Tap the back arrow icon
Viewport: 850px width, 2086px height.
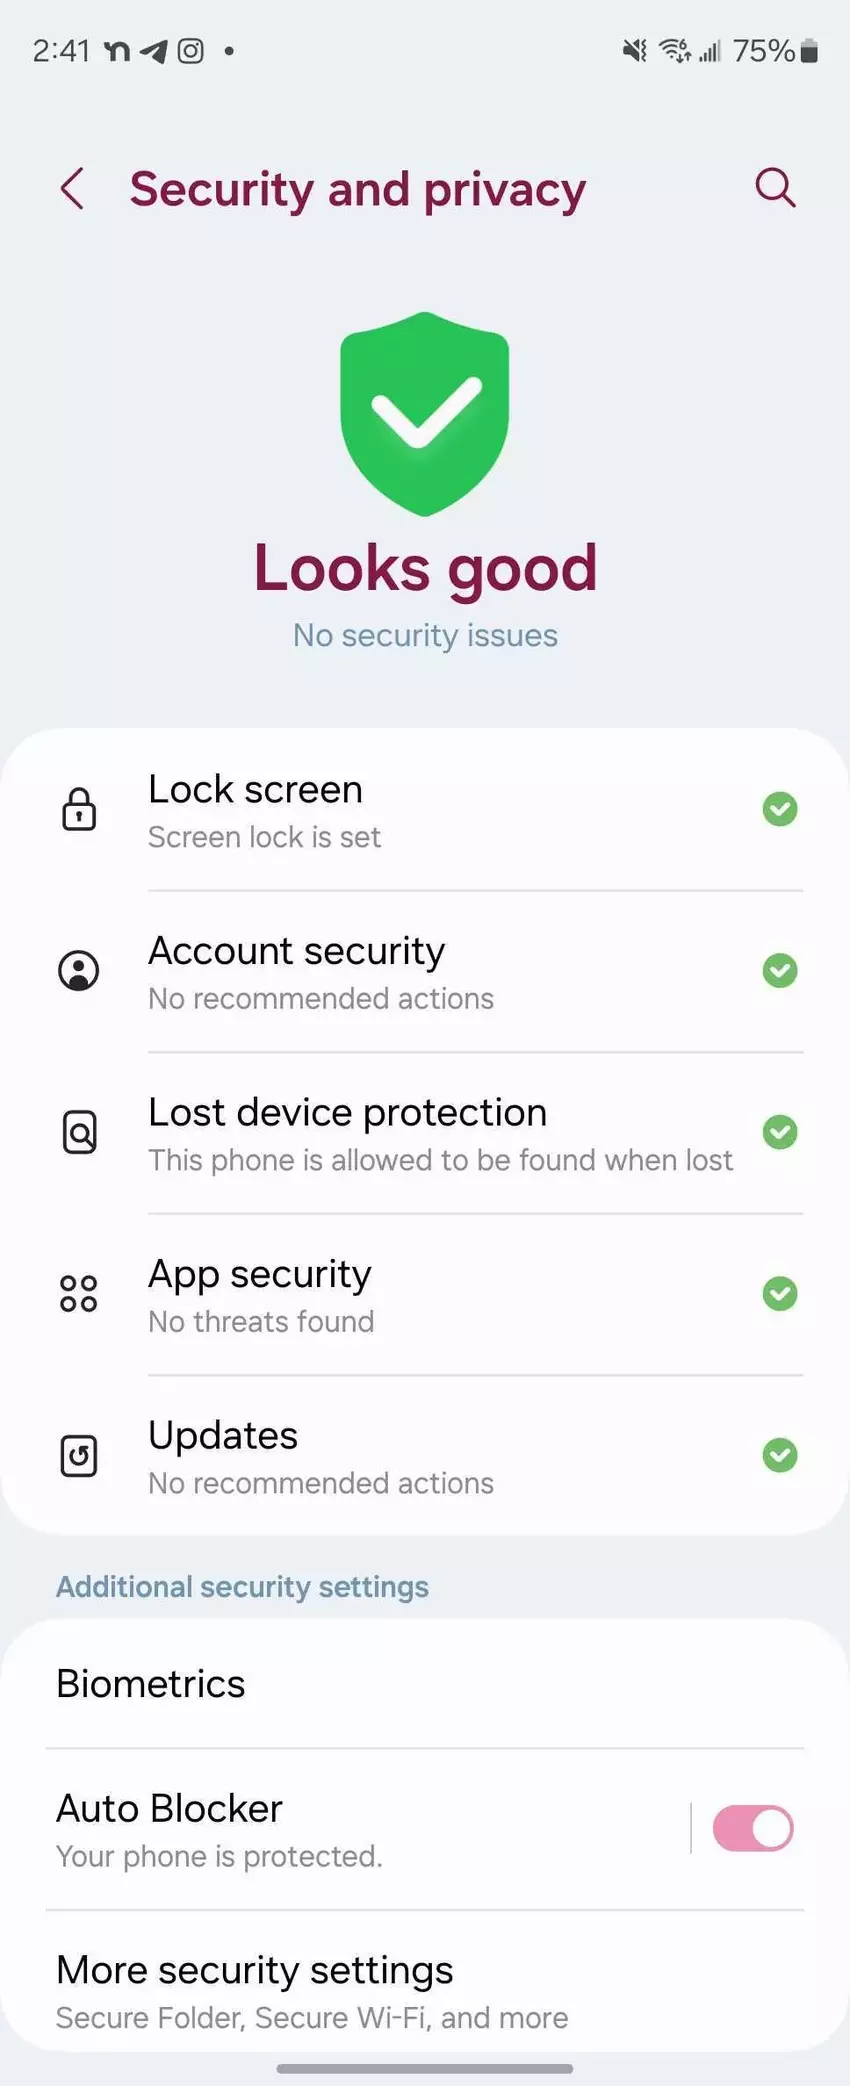click(x=72, y=188)
